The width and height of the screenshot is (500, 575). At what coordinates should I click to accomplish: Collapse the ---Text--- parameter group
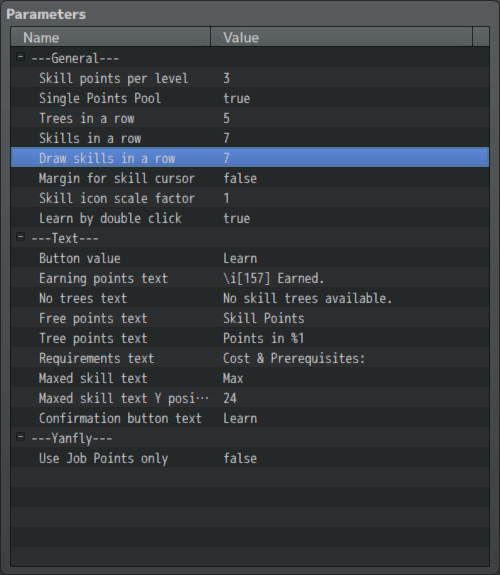[21, 237]
